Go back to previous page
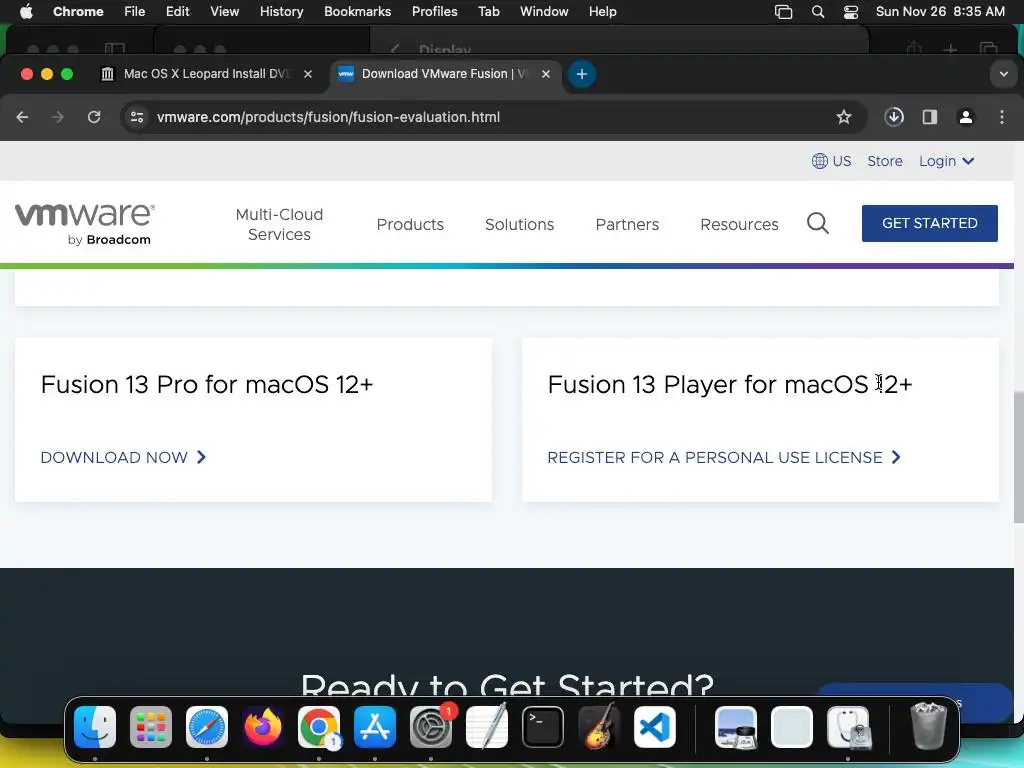 [x=22, y=117]
